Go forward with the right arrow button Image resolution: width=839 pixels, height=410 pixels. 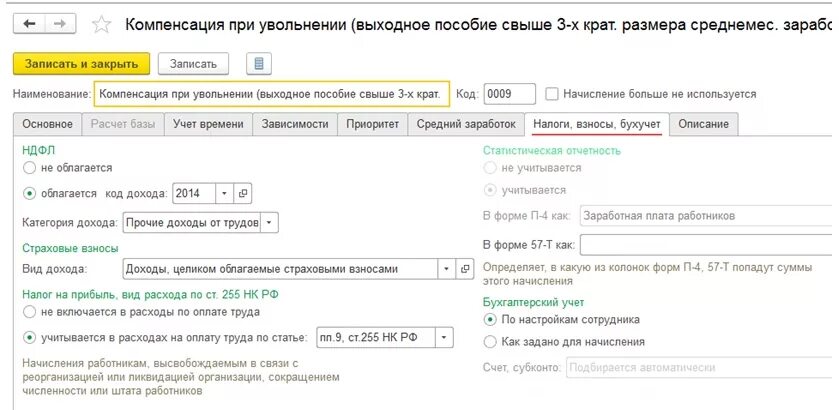60,24
